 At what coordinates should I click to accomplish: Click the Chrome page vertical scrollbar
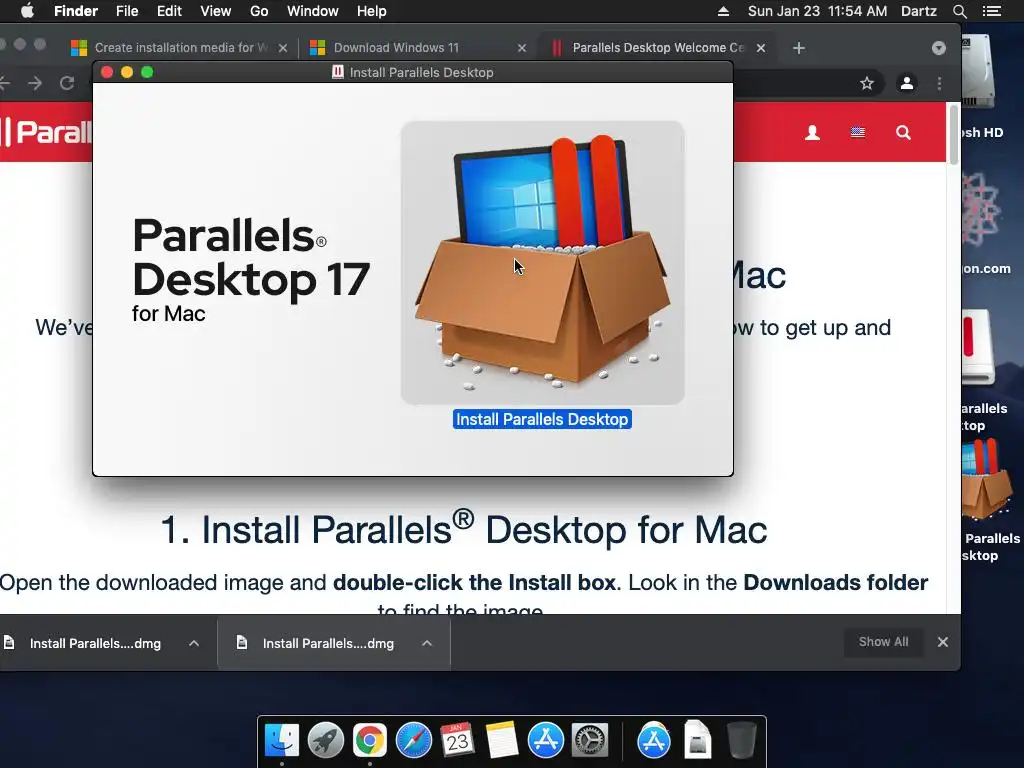953,134
